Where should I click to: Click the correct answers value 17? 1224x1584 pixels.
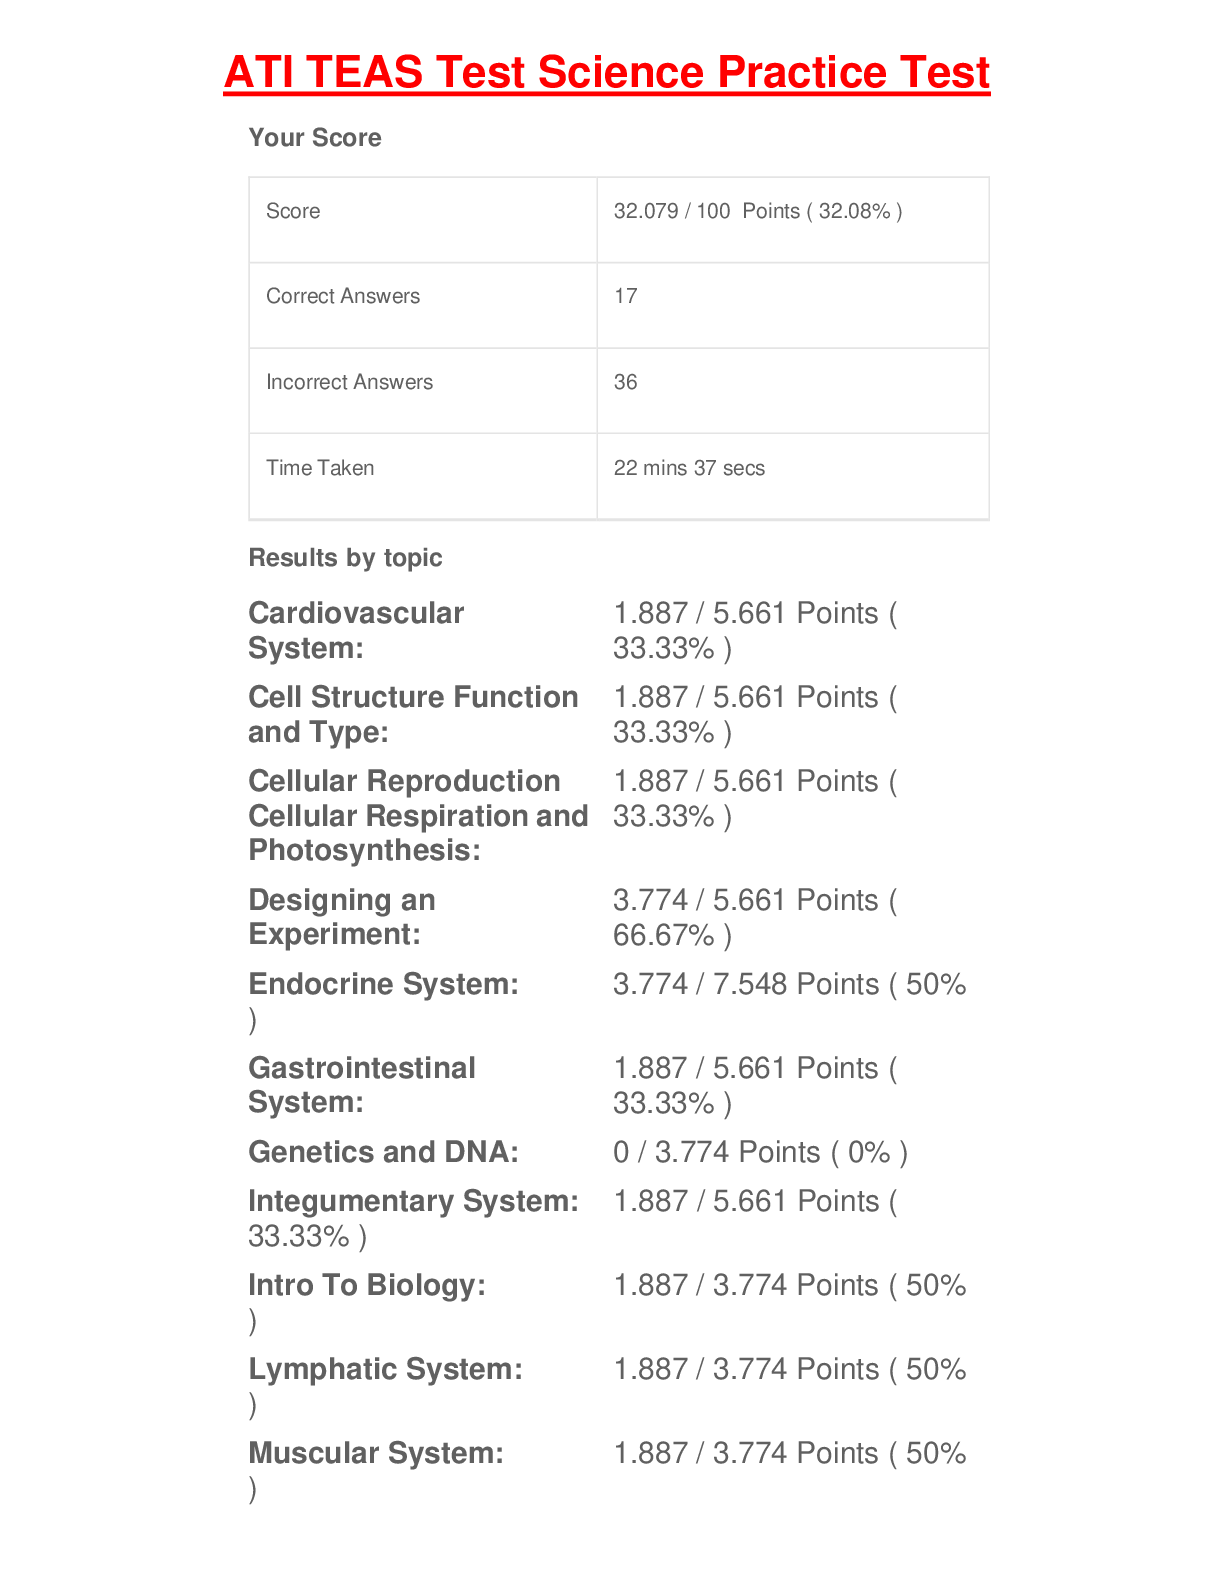[626, 296]
